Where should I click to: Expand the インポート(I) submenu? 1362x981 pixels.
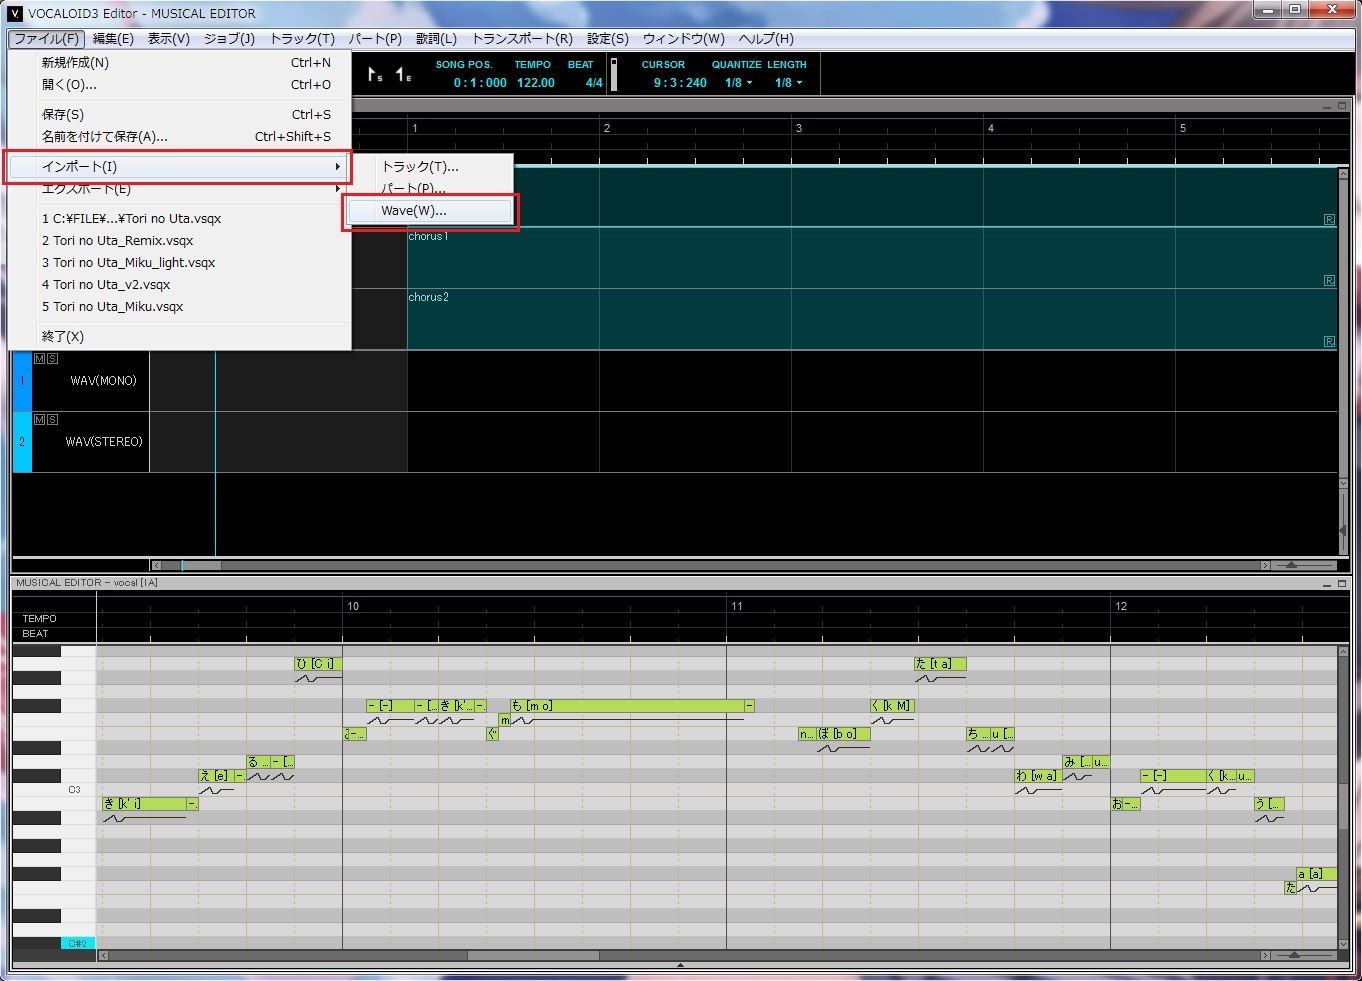point(179,167)
